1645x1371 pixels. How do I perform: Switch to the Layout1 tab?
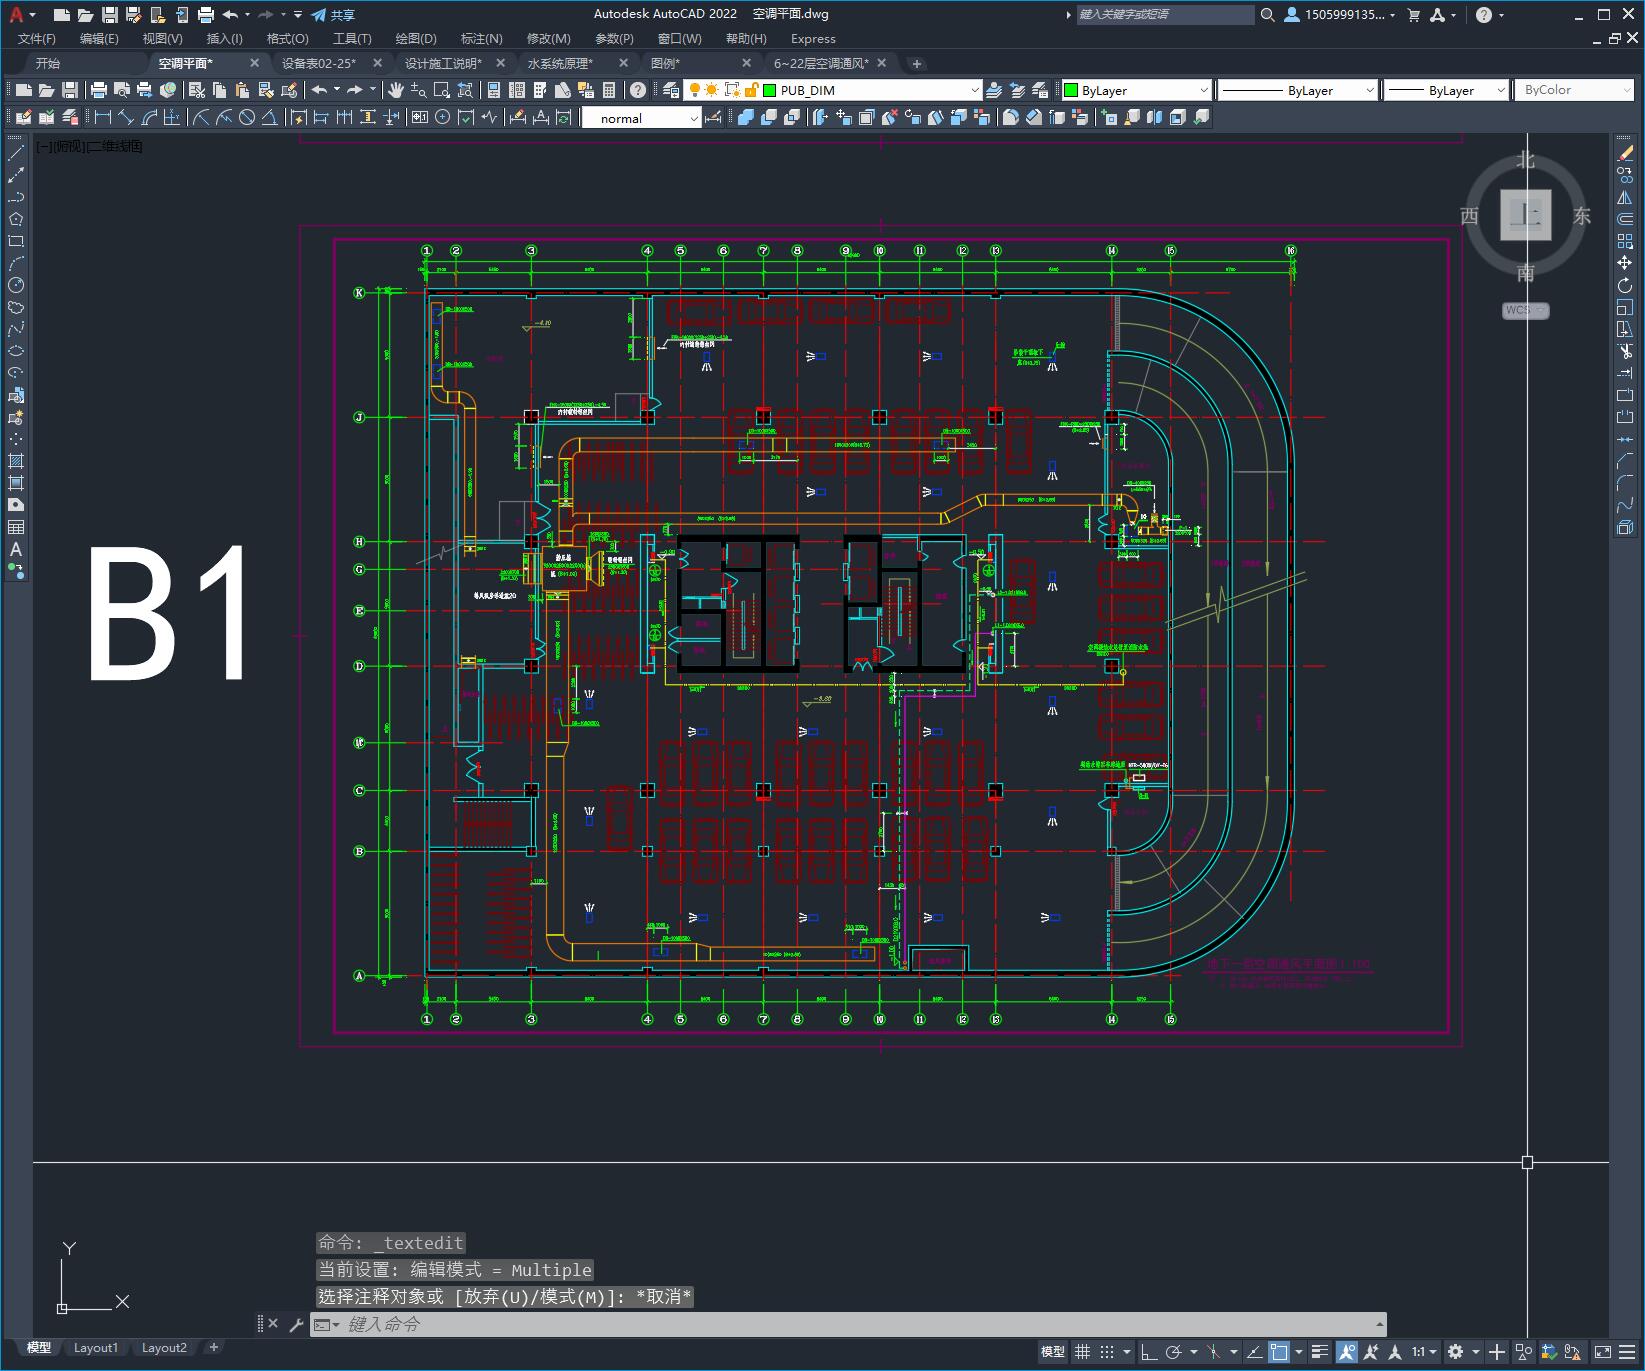point(96,1348)
